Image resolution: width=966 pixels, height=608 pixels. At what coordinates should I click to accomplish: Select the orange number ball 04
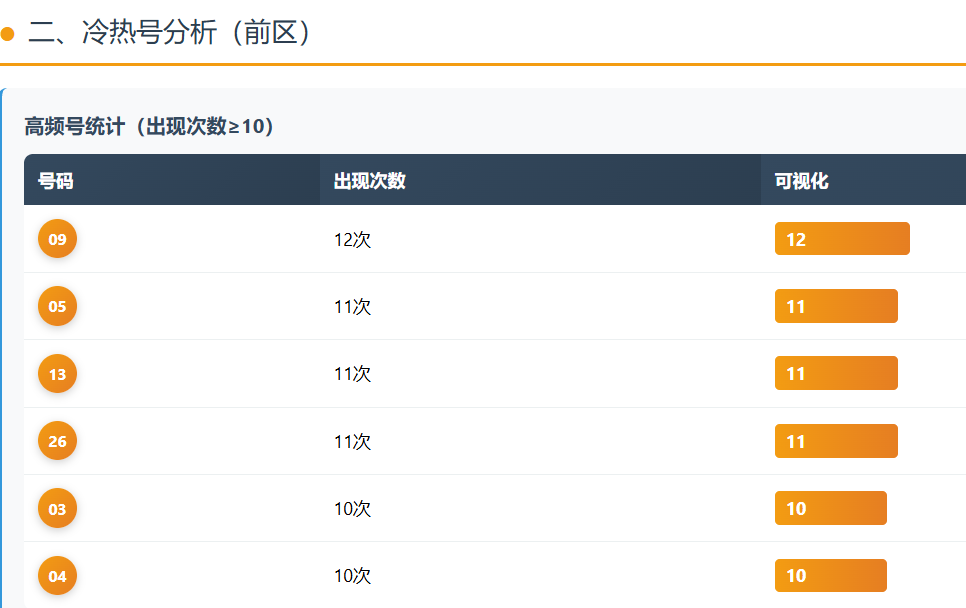[57, 576]
